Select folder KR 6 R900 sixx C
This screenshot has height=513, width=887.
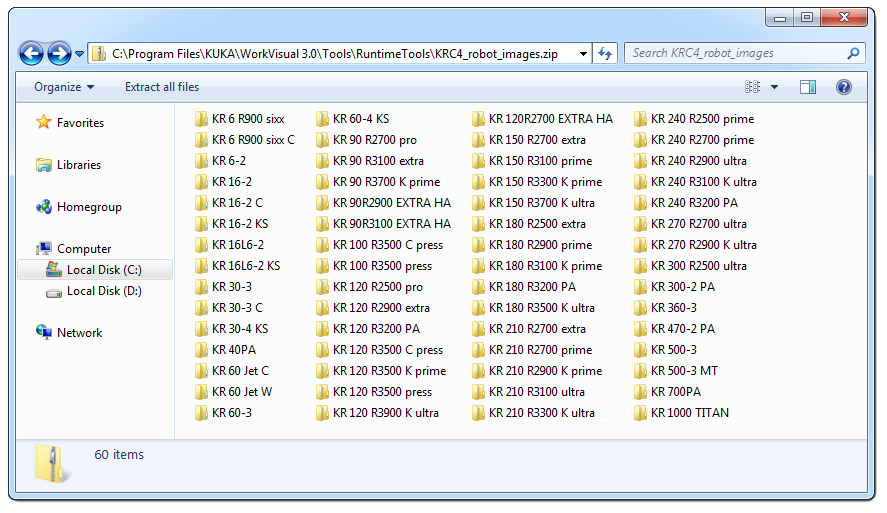pos(244,140)
